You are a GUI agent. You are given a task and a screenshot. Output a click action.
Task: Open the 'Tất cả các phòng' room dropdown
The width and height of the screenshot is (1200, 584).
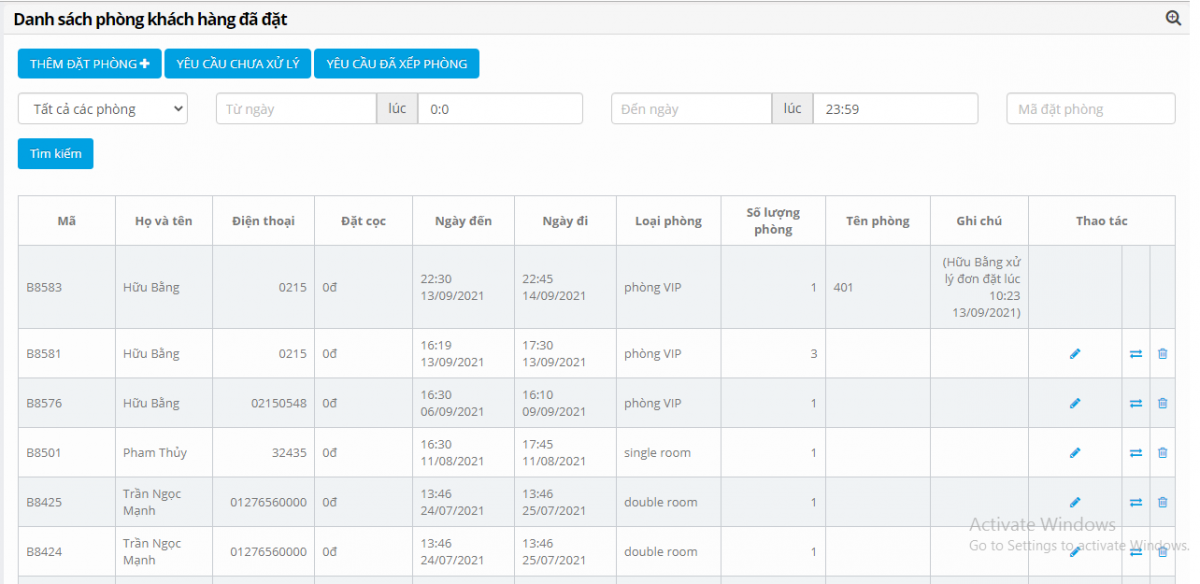click(102, 109)
